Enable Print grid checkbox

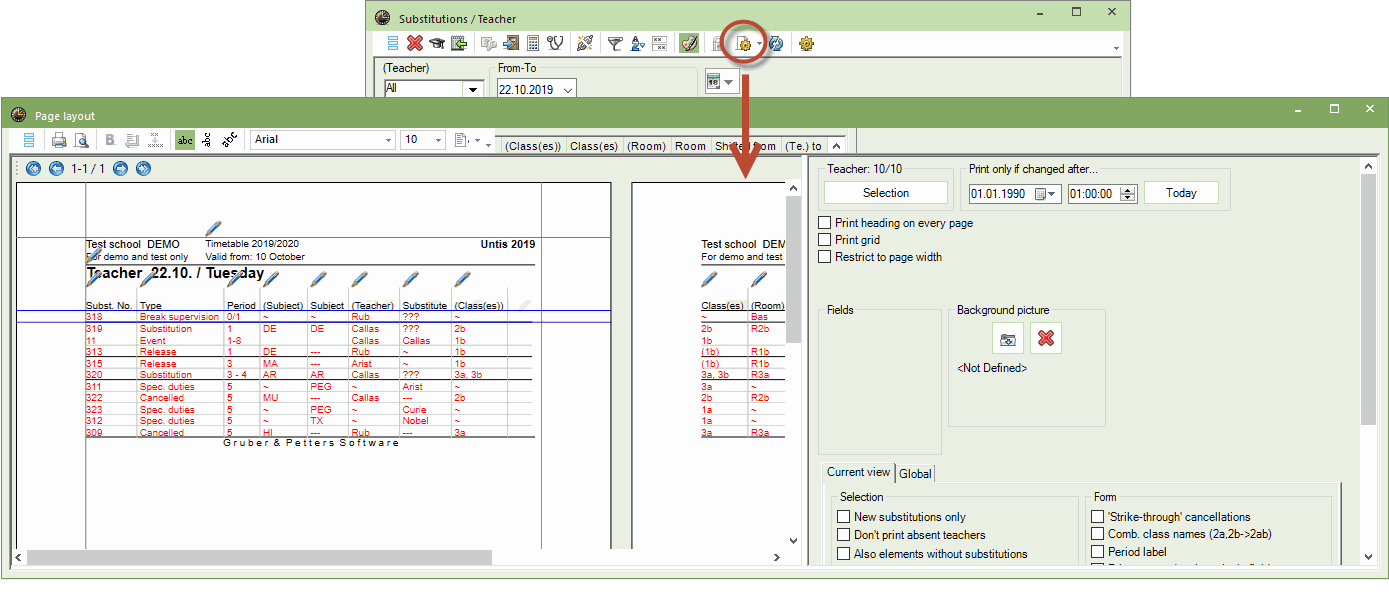[x=825, y=240]
